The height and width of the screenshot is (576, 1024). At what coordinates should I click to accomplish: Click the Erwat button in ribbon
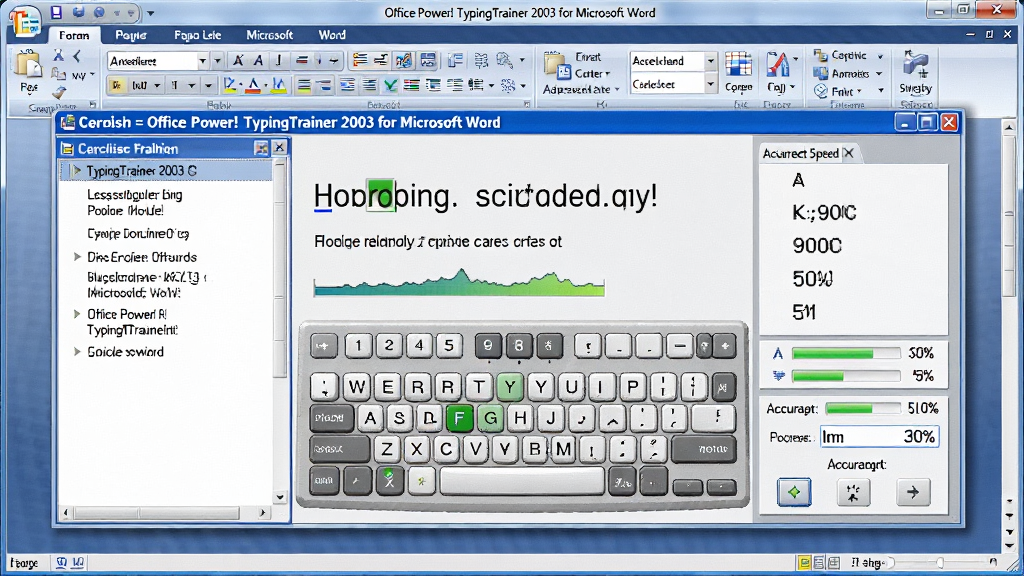tap(588, 57)
